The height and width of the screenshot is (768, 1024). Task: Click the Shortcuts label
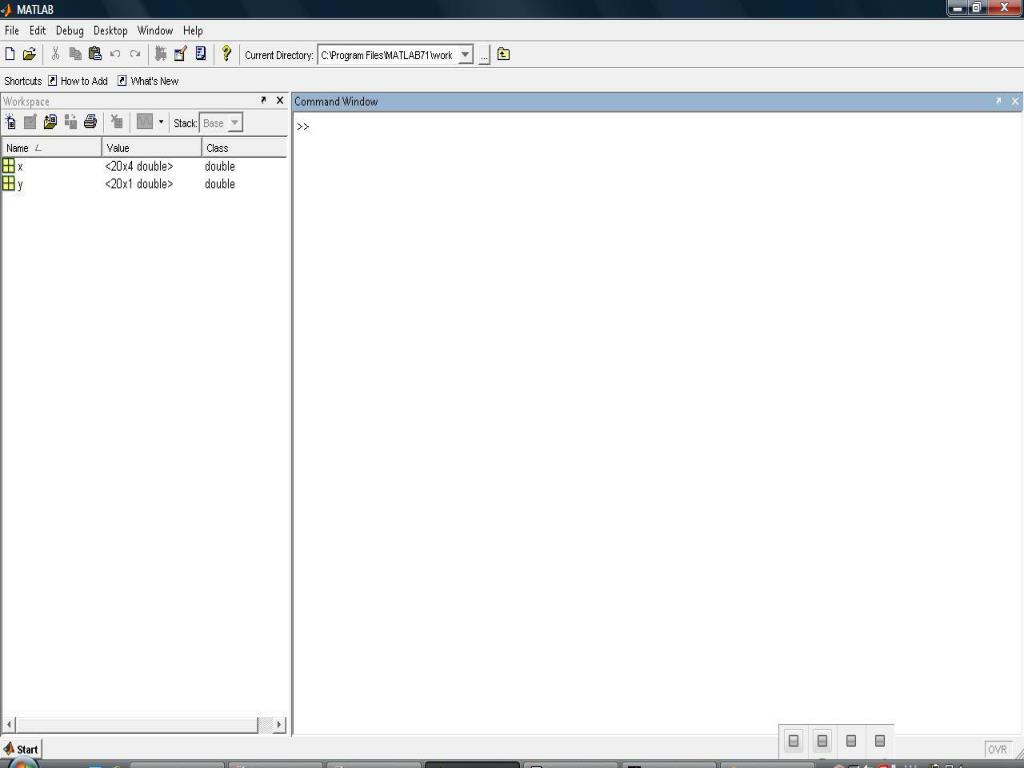pos(23,81)
